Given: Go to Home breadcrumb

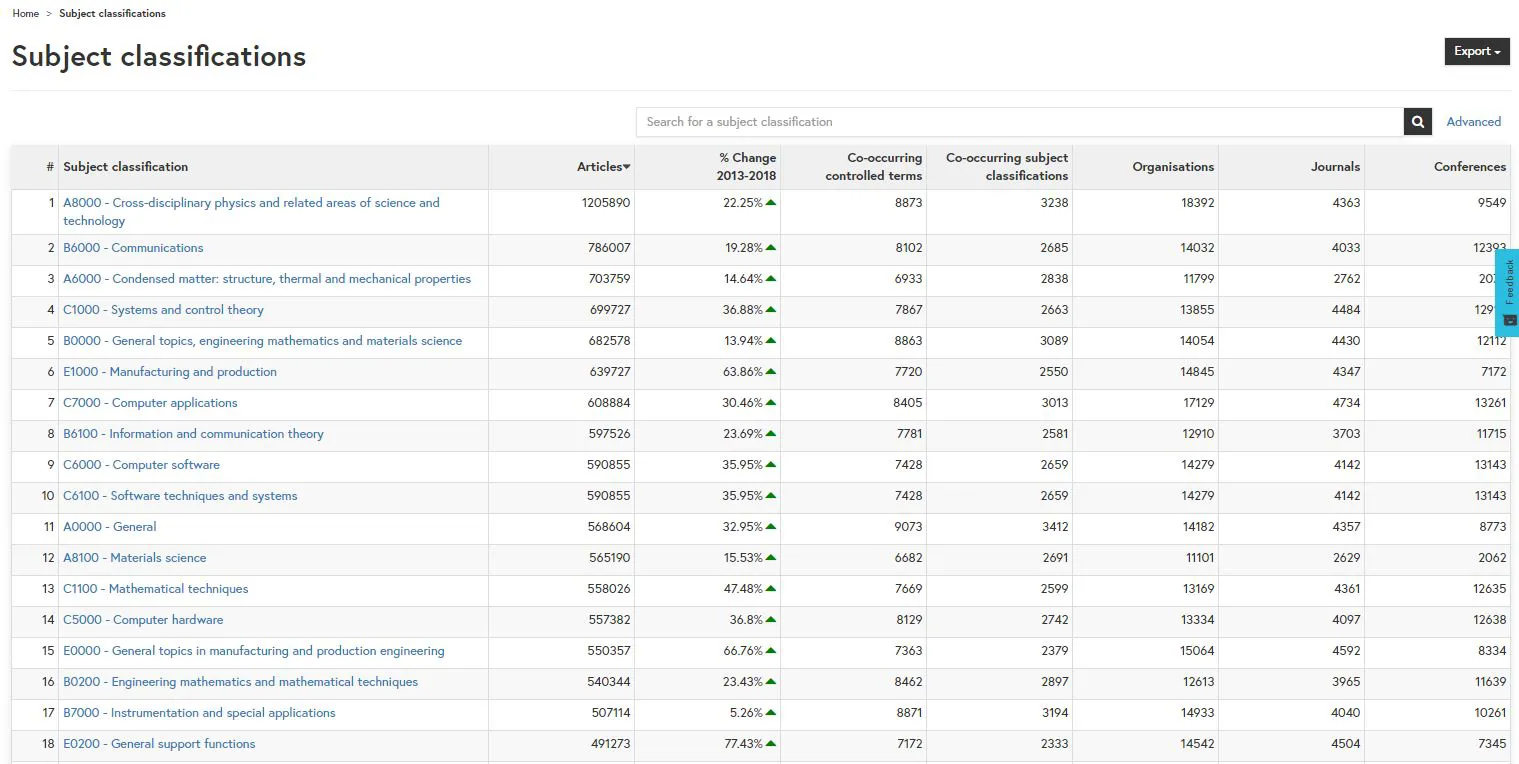Looking at the screenshot, I should (26, 14).
